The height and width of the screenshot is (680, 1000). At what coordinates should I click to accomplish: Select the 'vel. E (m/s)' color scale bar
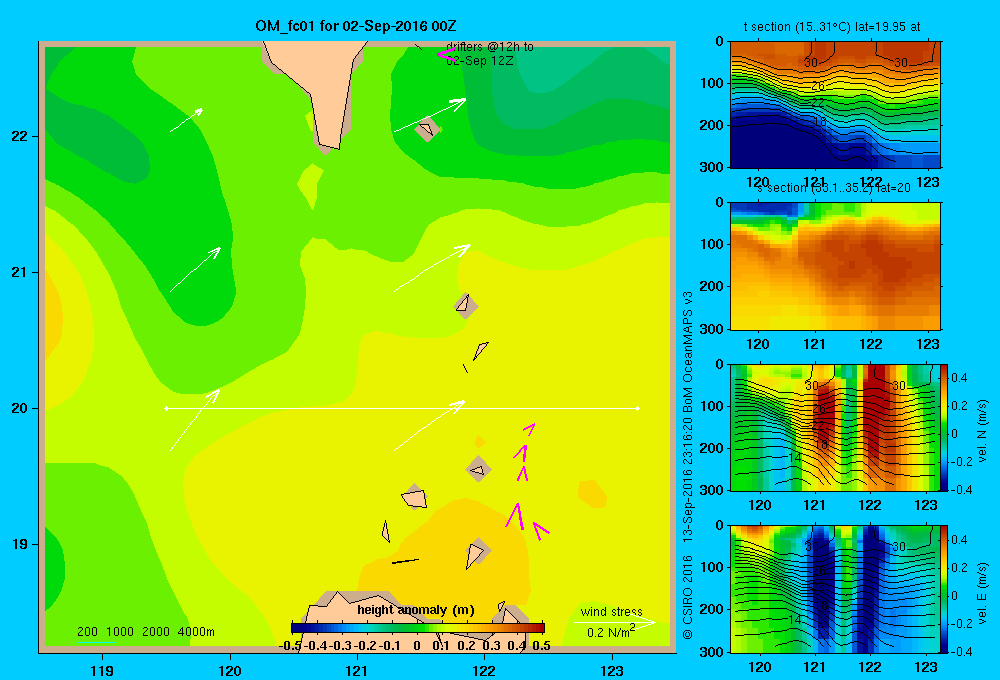coord(944,589)
